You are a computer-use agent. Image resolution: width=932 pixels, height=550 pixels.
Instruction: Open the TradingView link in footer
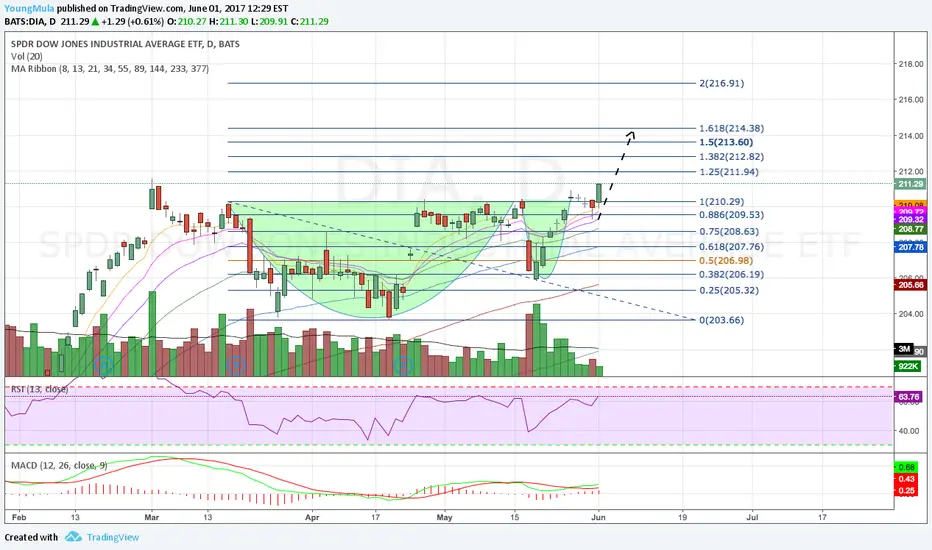[112, 537]
